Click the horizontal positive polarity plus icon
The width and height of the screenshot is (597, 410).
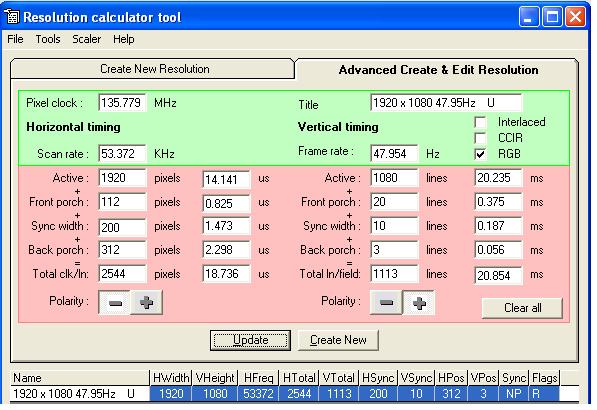click(x=147, y=303)
